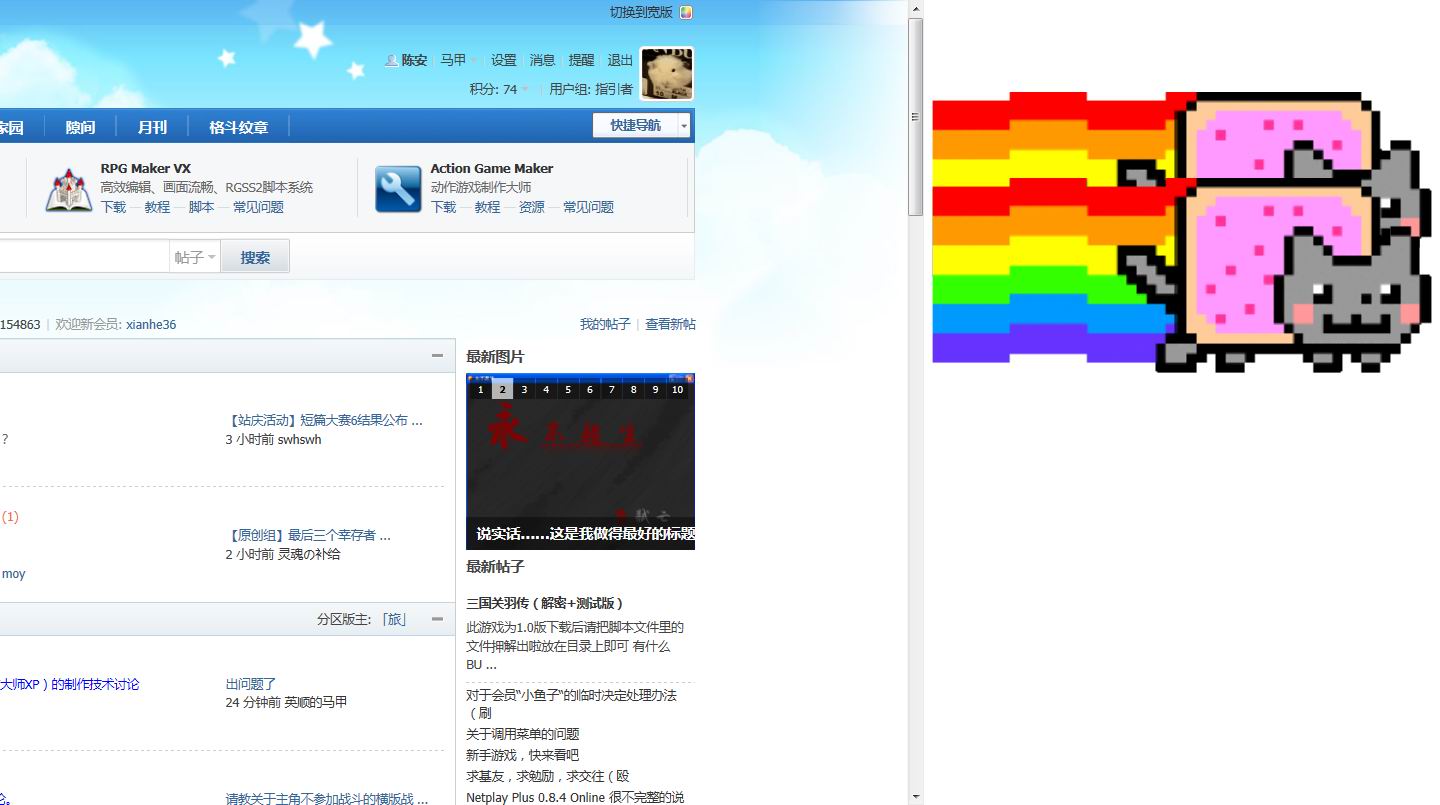This screenshot has height=805, width=1440.
Task: Click the Nyan Cat image
Action: [x=1182, y=232]
